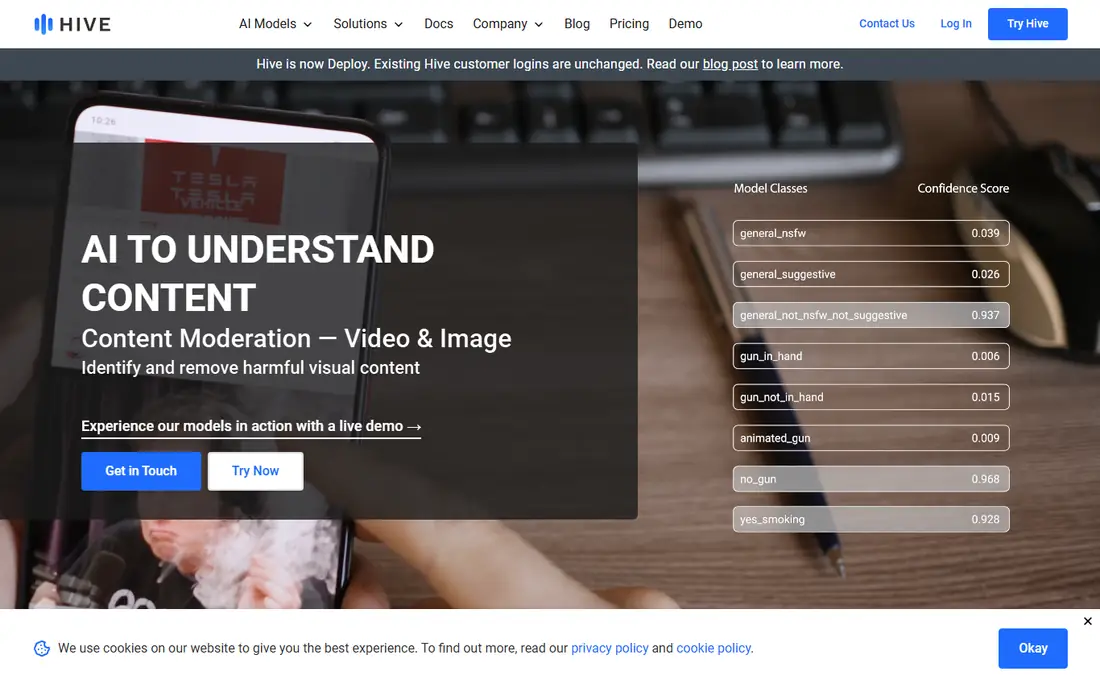Expand the AI Models menu
The width and height of the screenshot is (1100, 688).
coord(275,24)
